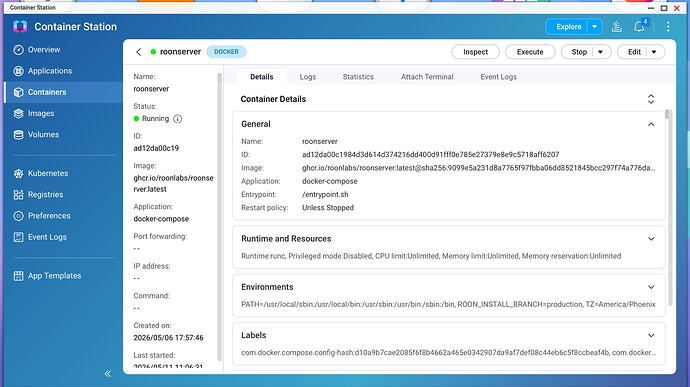690x387 pixels.
Task: Open Images layers icon in sidebar
Action: [18, 114]
